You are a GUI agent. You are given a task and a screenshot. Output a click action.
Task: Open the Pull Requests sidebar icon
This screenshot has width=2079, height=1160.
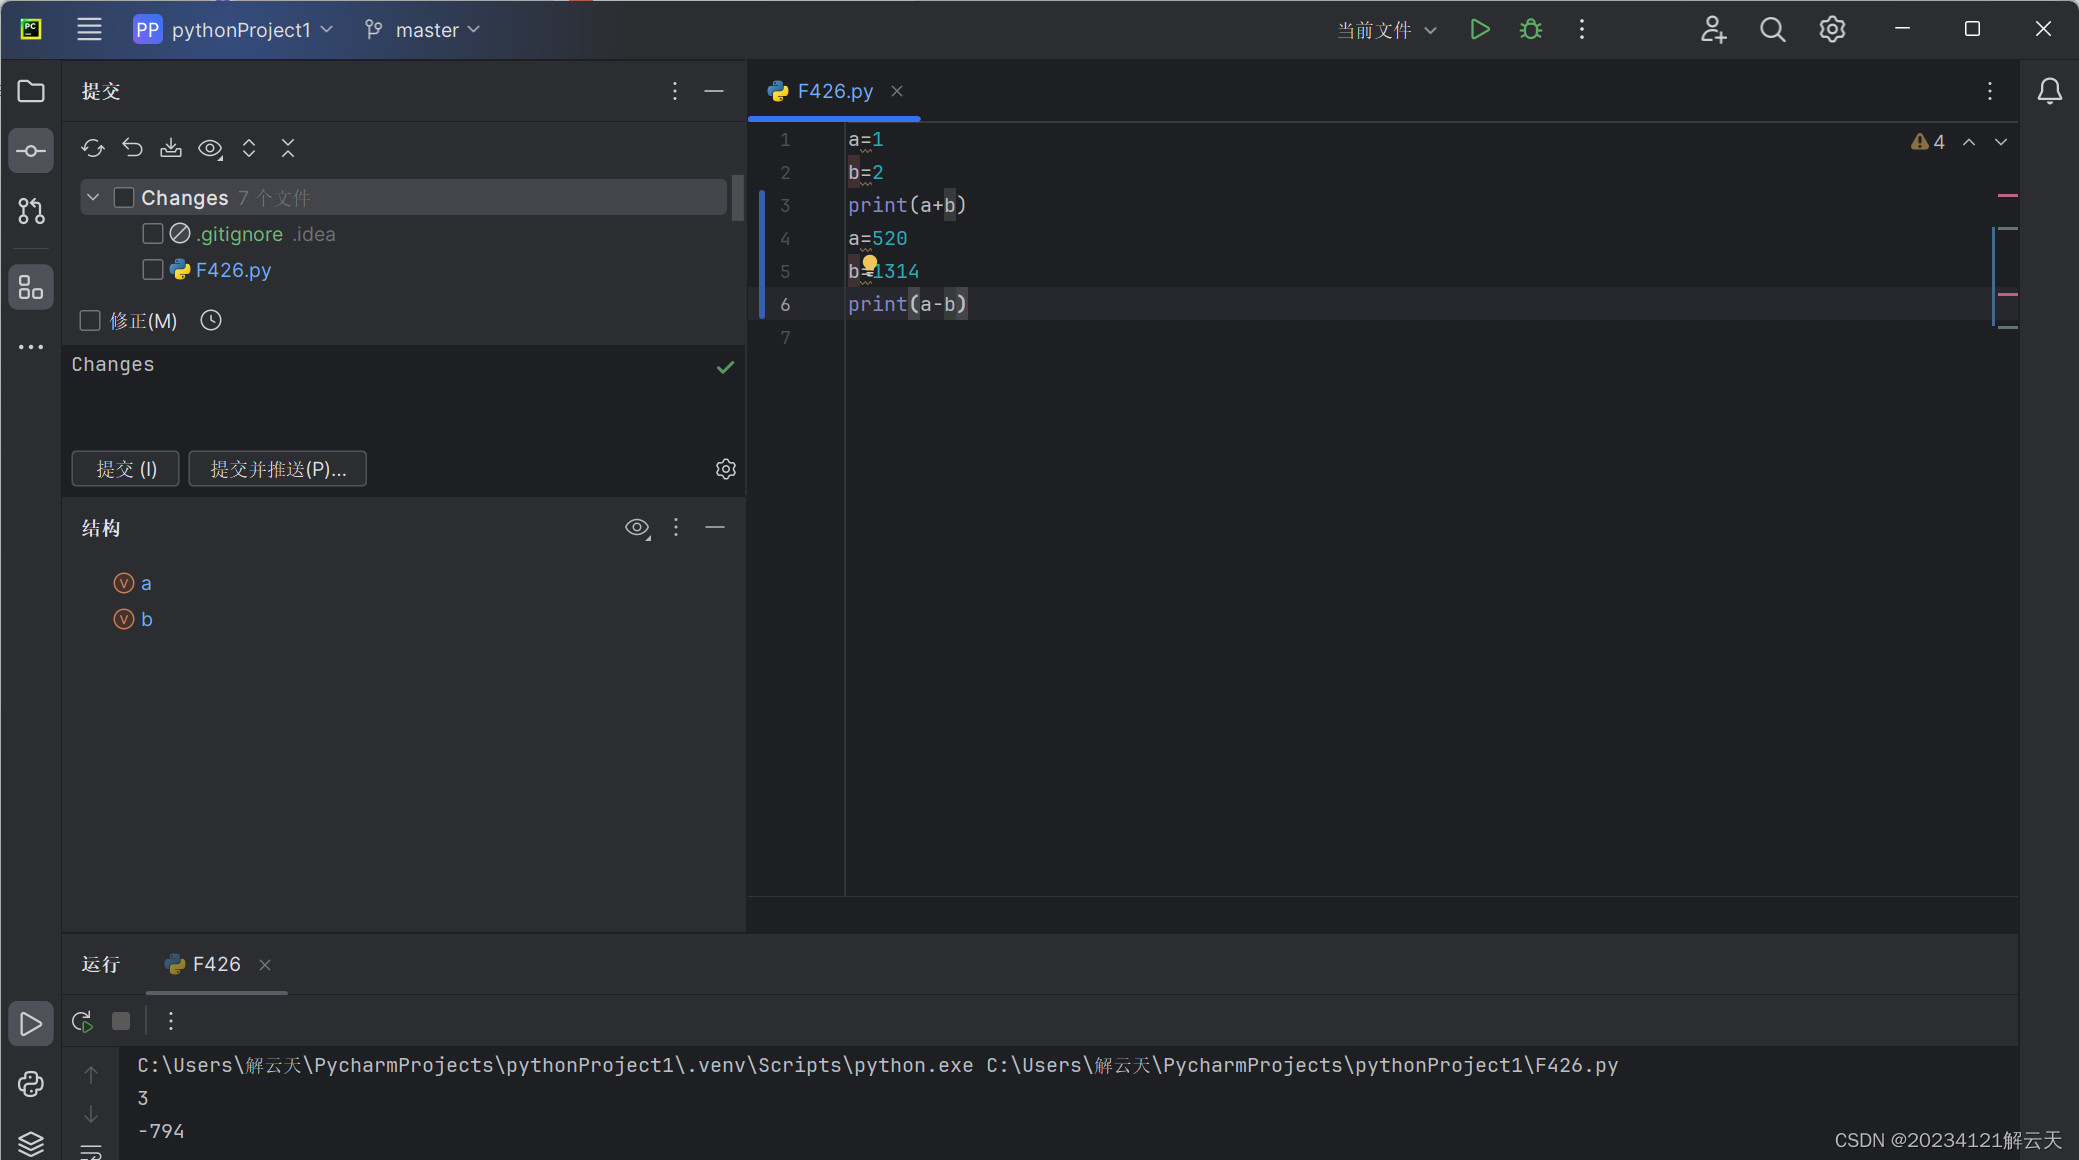click(x=31, y=211)
